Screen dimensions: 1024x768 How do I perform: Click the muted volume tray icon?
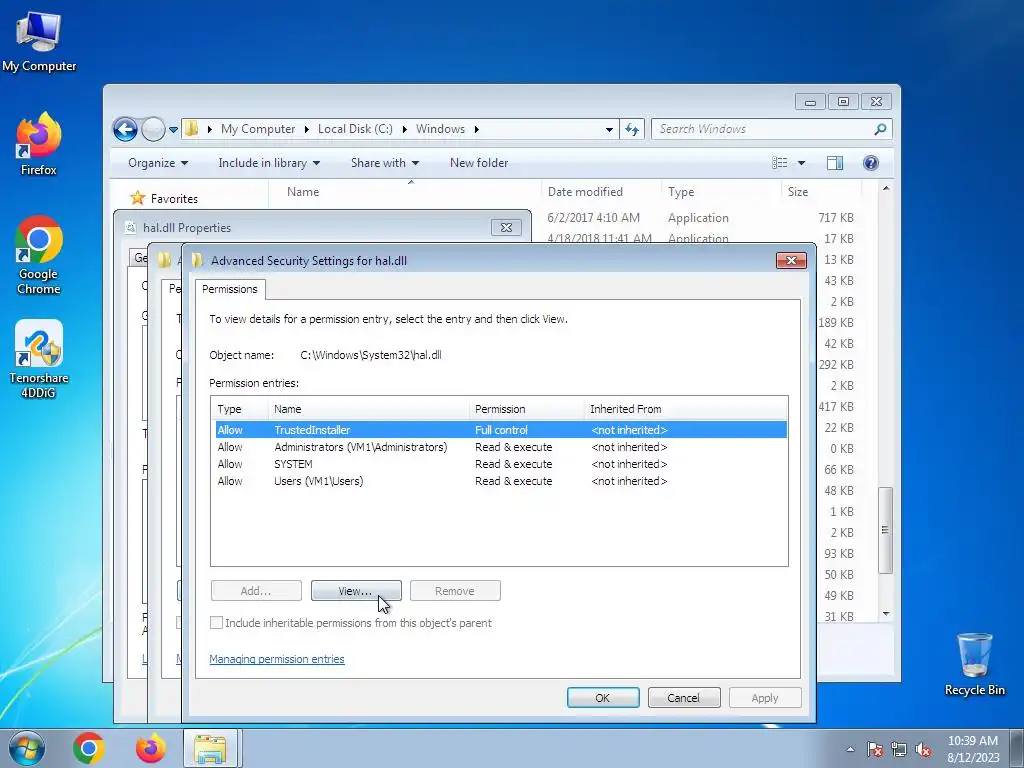click(x=923, y=750)
